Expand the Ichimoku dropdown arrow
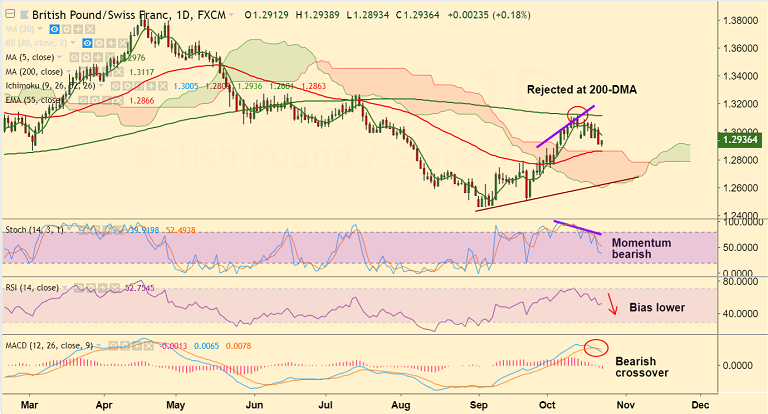This screenshot has width=768, height=414. point(101,85)
